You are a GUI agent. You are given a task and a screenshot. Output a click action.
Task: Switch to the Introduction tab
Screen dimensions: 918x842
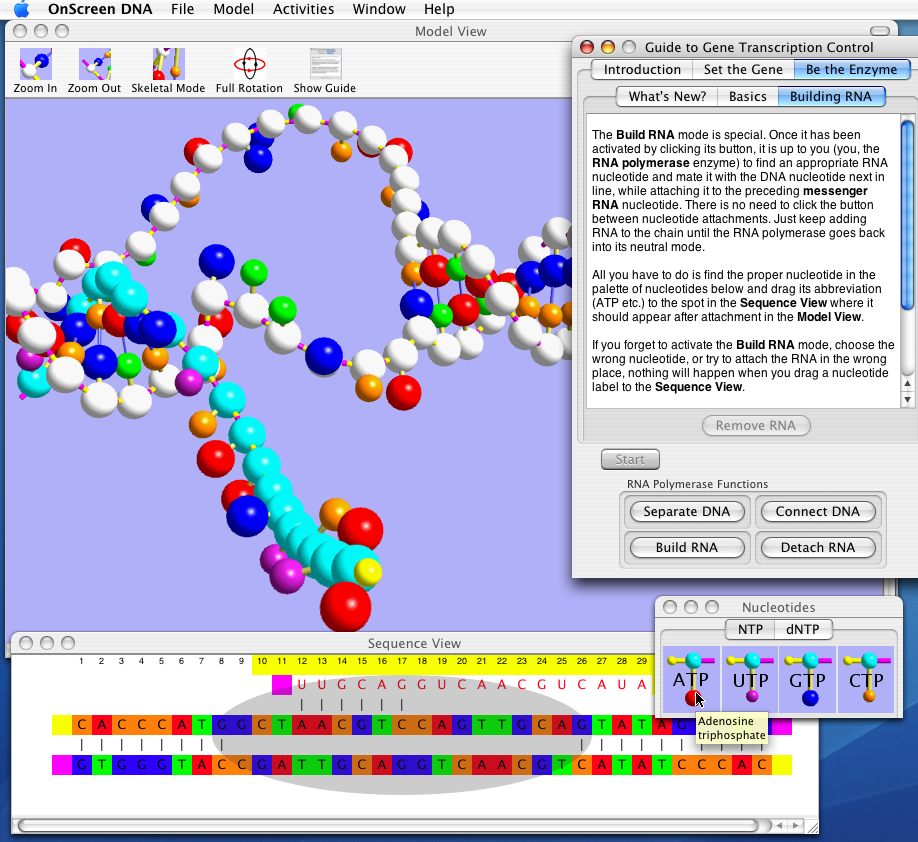coord(642,69)
